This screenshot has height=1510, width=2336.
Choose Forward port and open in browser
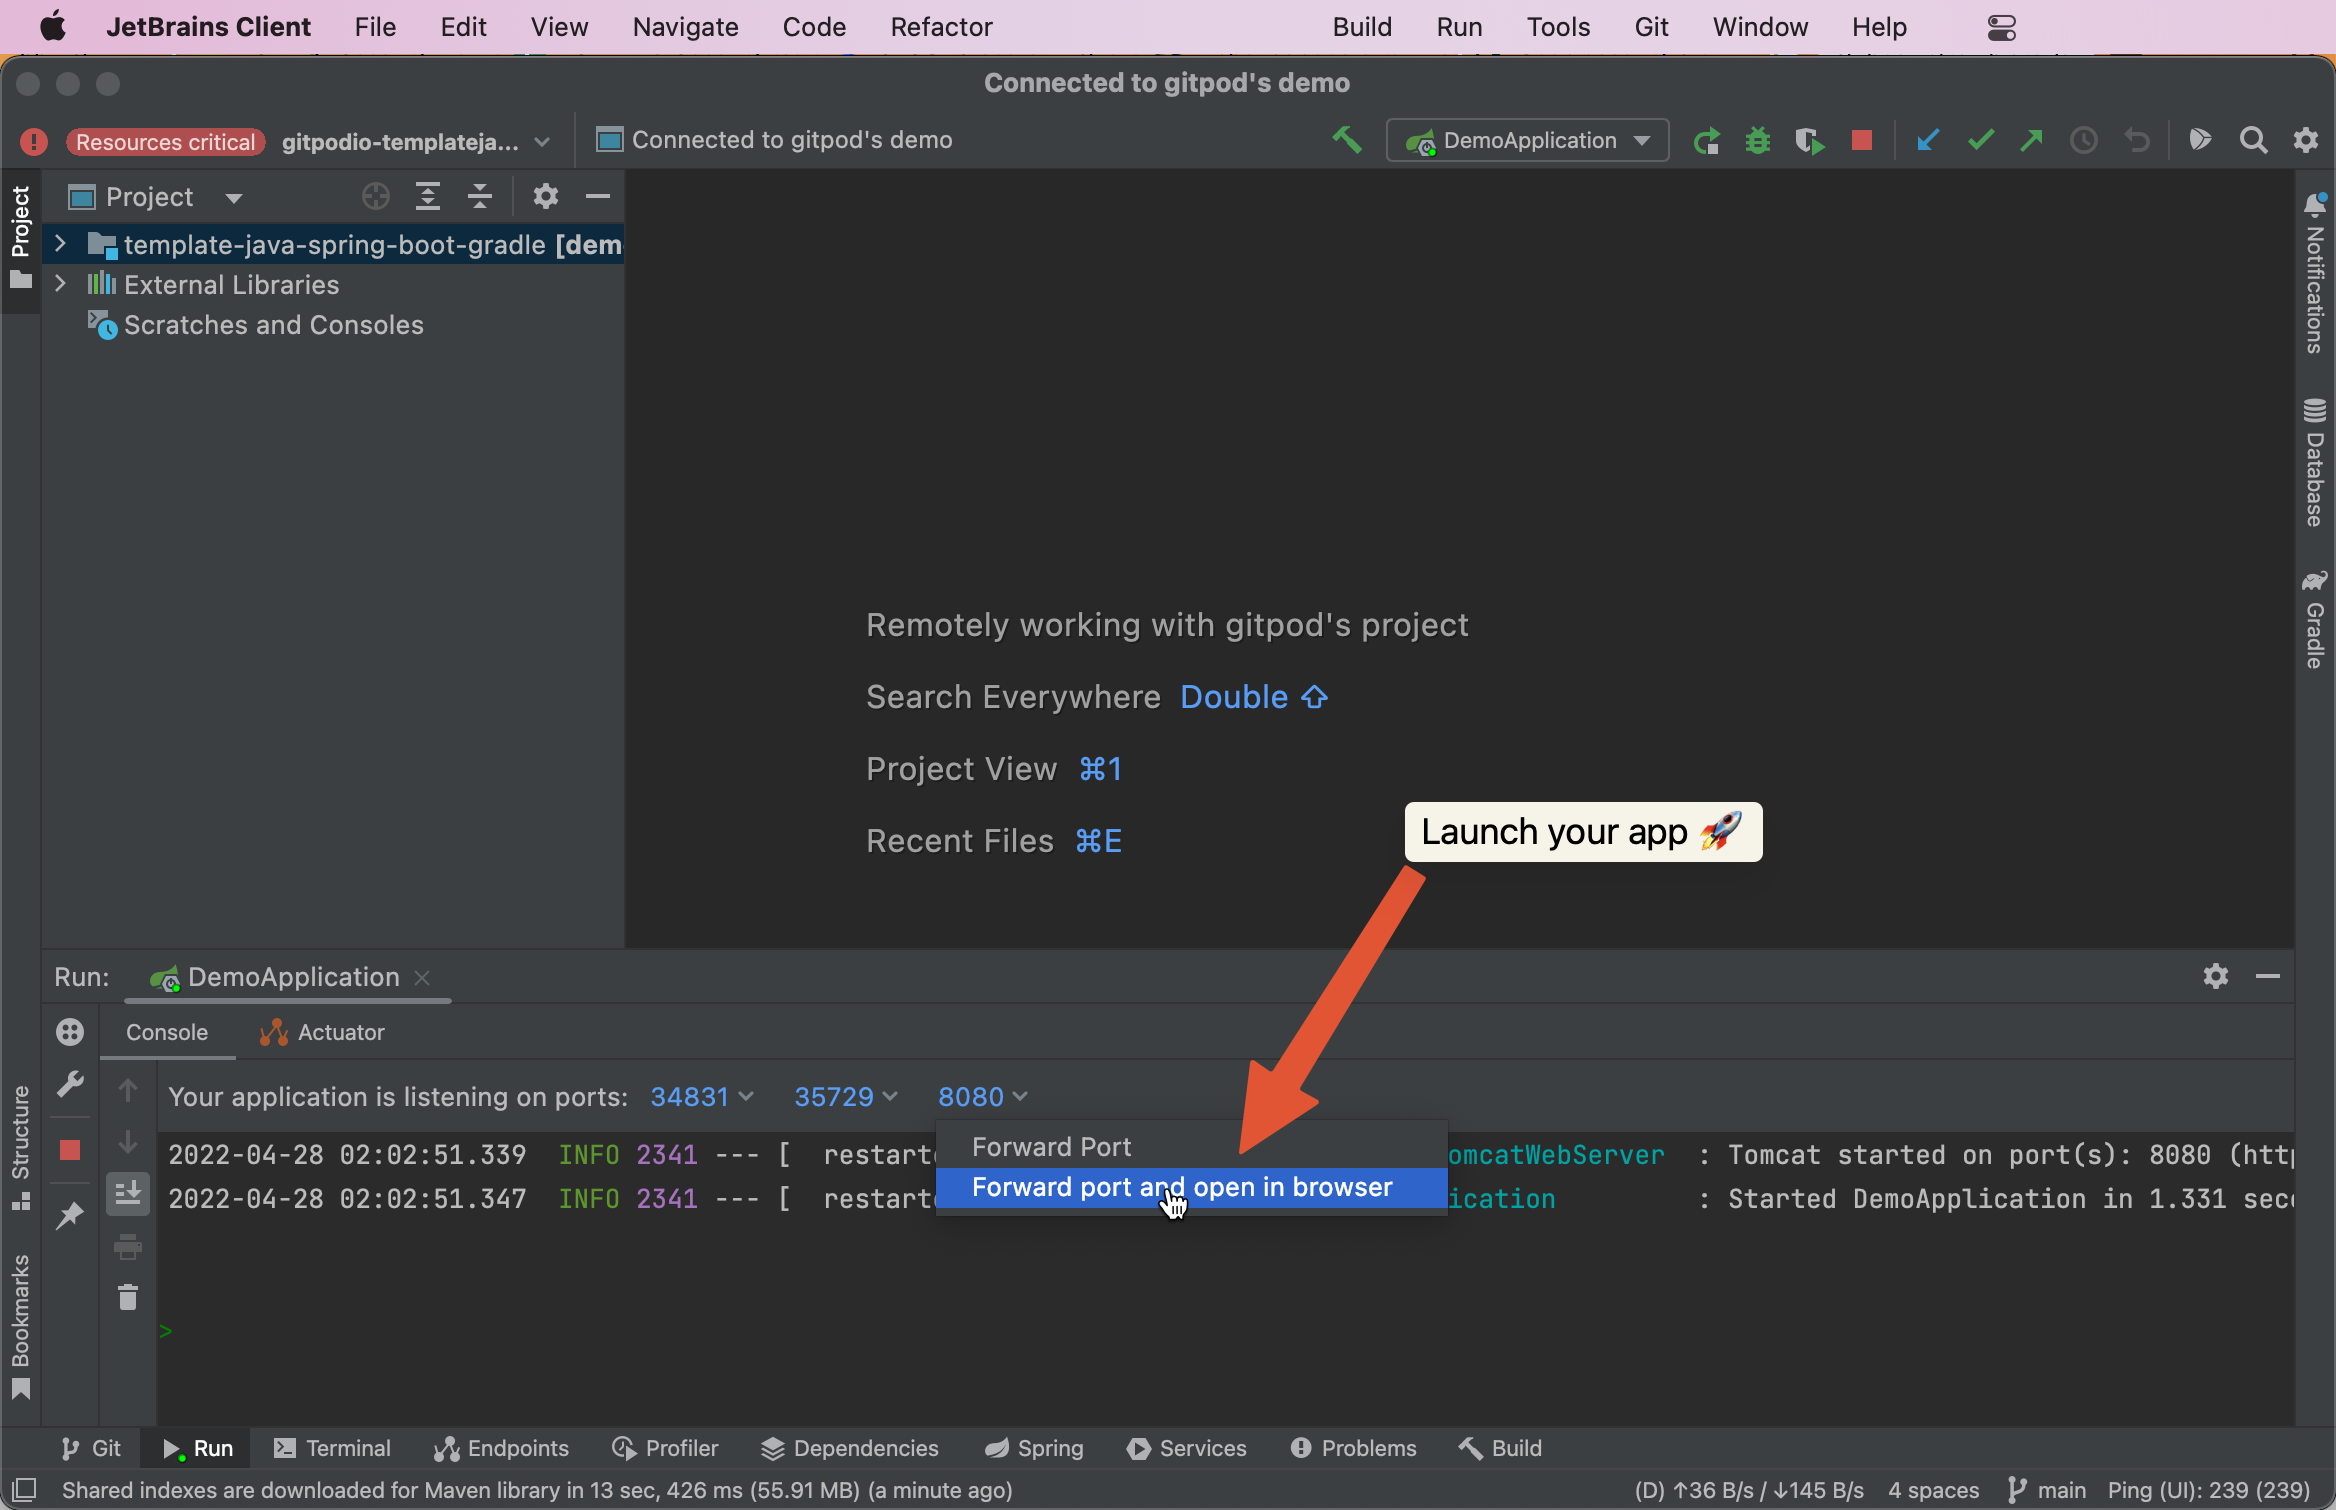pyautogui.click(x=1191, y=1187)
